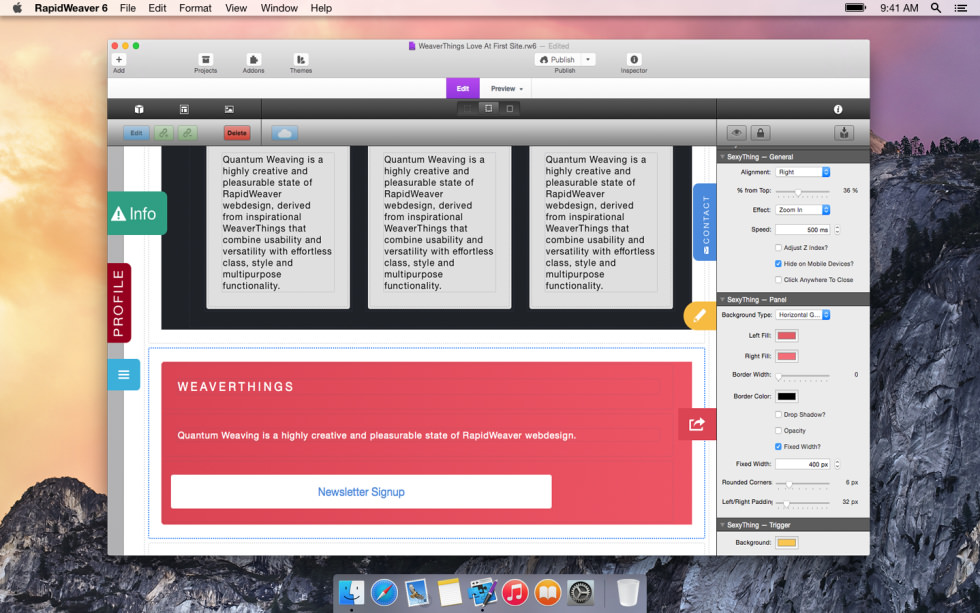Choose the plain square view mode icon
The height and width of the screenshot is (613, 980).
pos(509,109)
